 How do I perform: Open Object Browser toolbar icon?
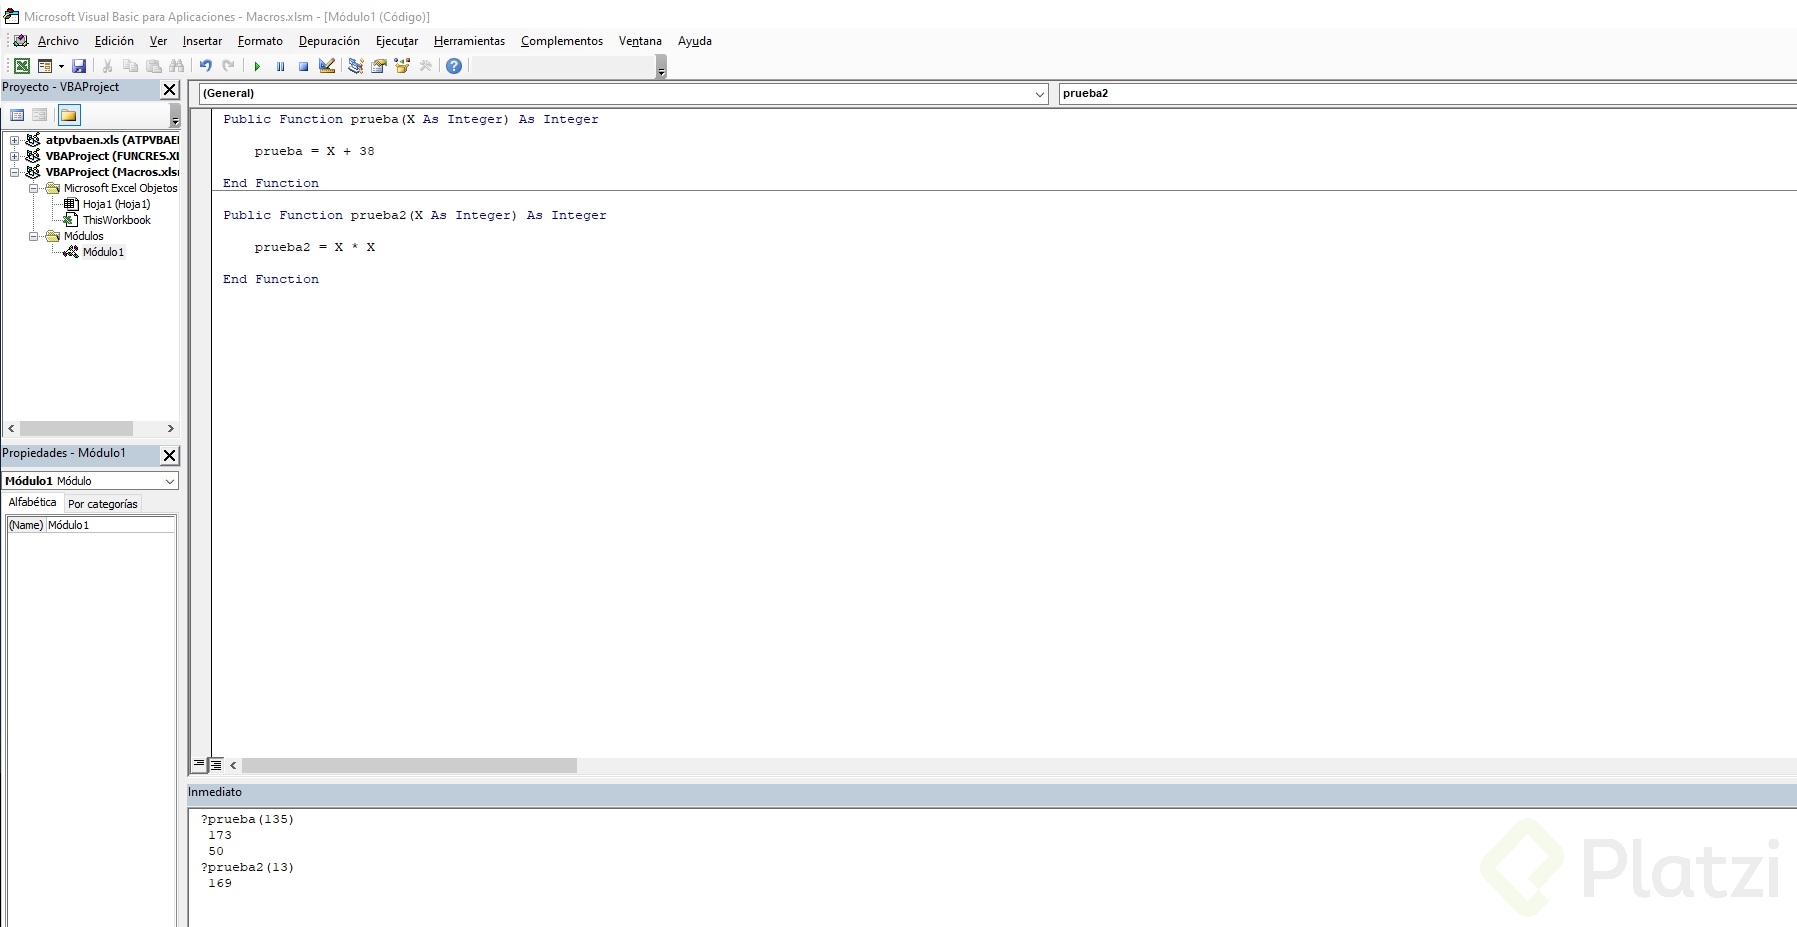(402, 66)
